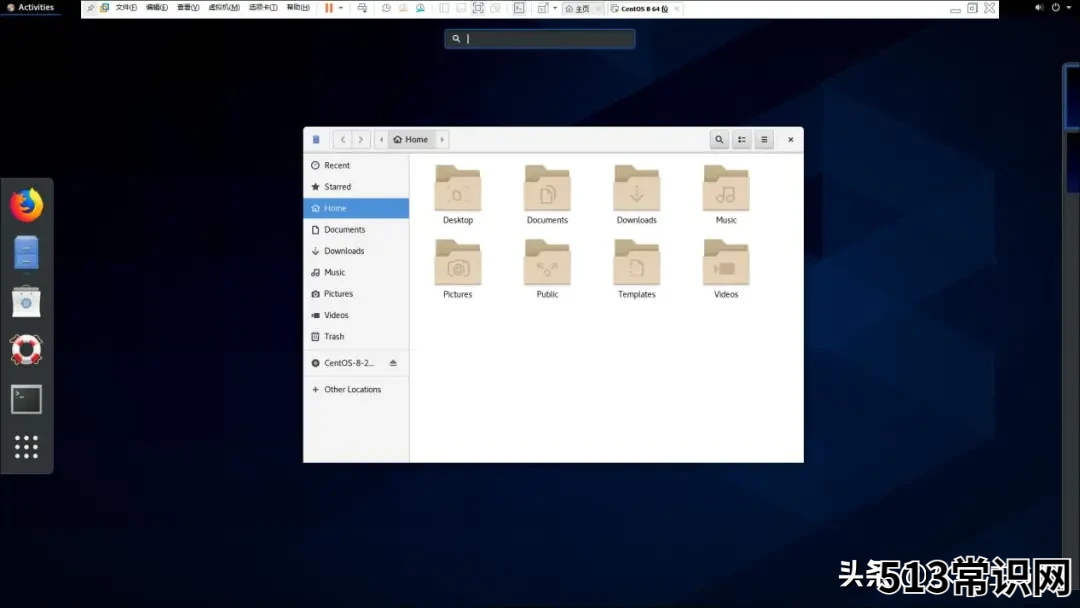
Task: Open the 帮助 menu
Action: [x=298, y=8]
